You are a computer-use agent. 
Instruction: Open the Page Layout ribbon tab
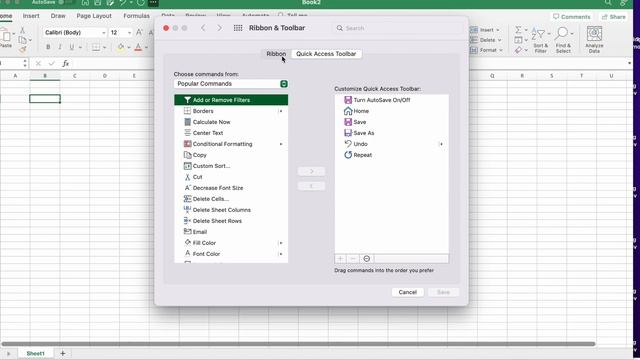(x=94, y=16)
